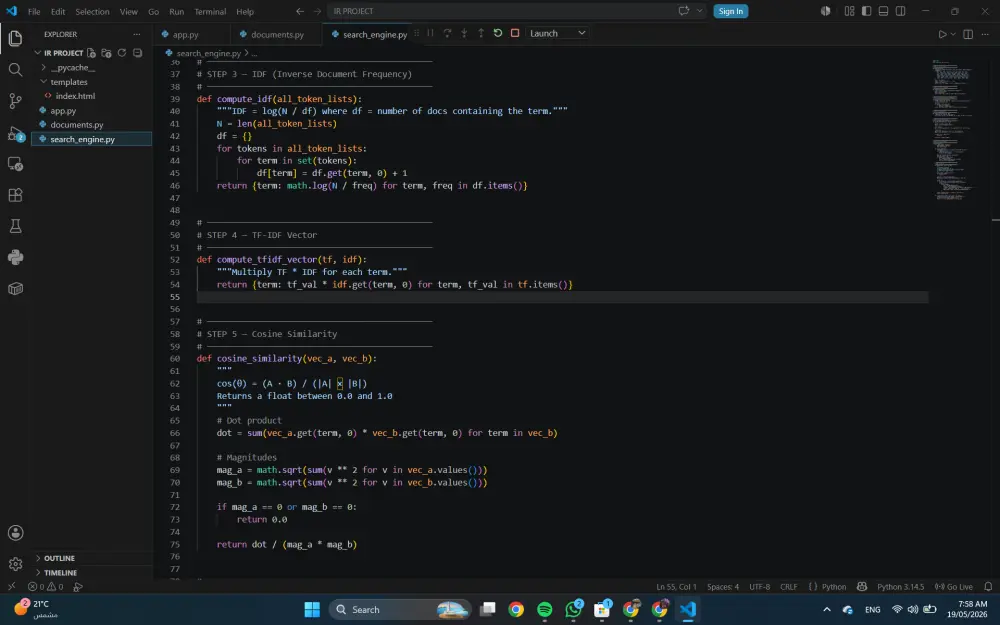
Task: Open the Windows Start menu
Action: pos(312,610)
